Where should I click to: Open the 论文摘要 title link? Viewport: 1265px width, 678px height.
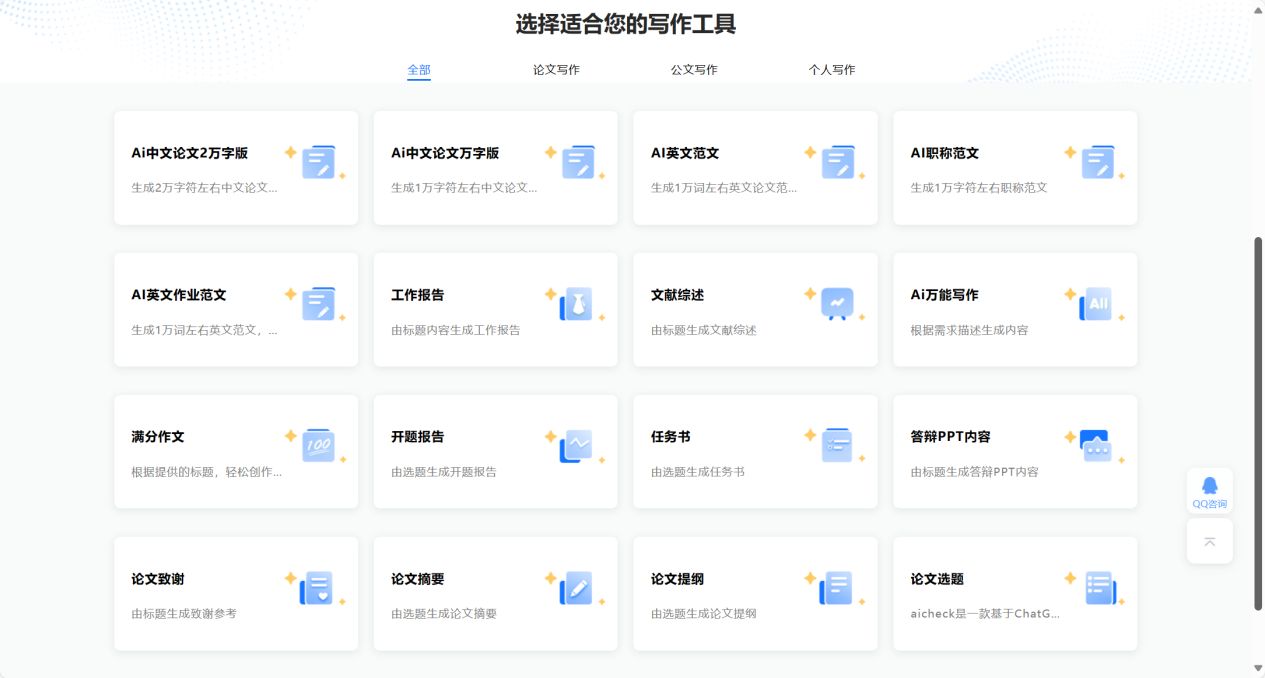(x=418, y=579)
